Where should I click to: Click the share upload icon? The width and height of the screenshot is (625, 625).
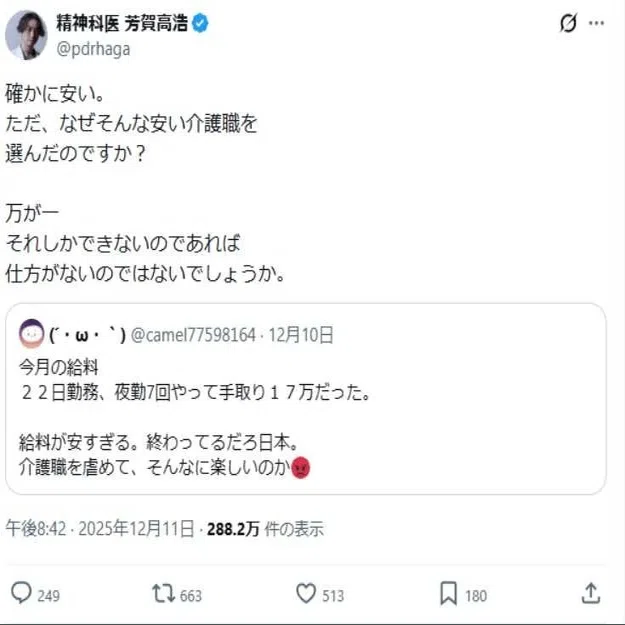coord(591,593)
